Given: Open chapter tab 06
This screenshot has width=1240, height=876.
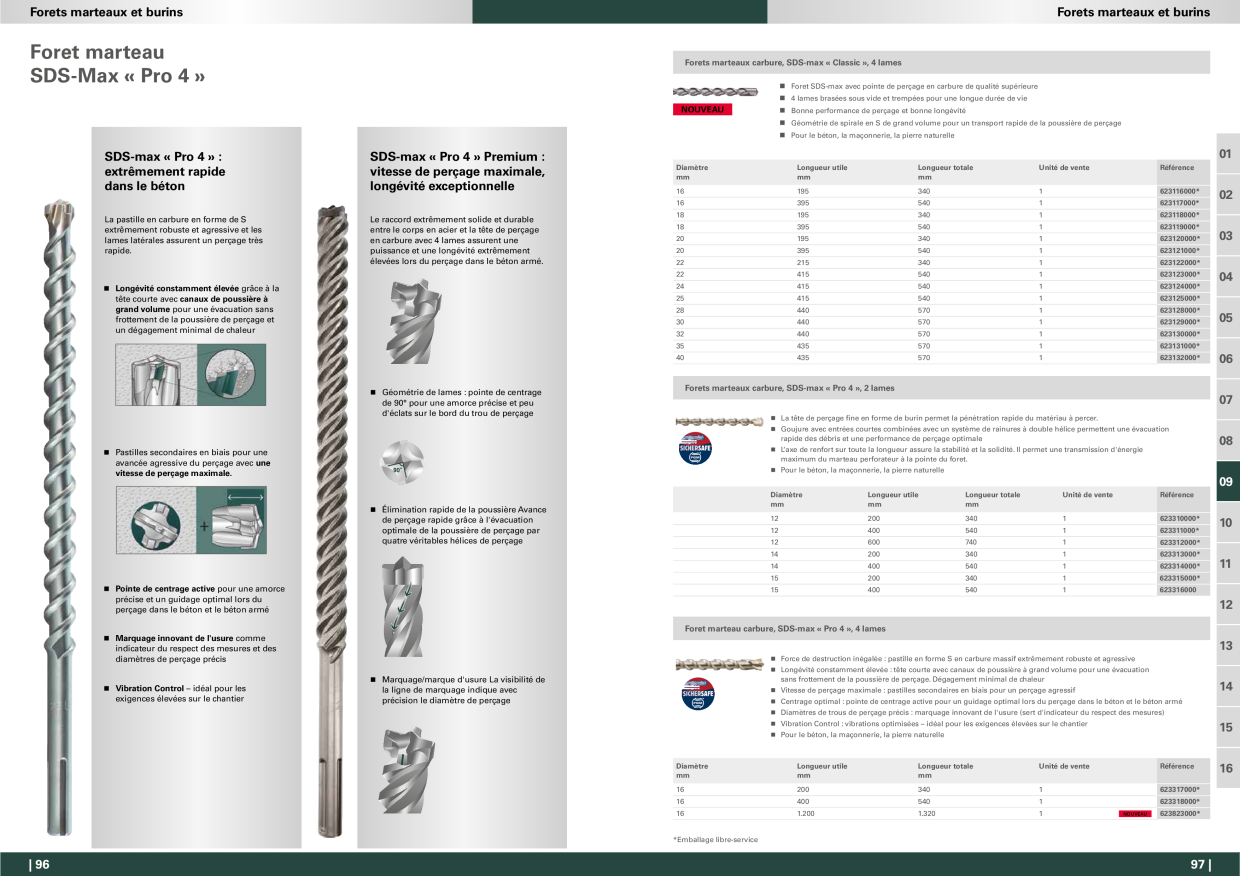Looking at the screenshot, I should tap(1227, 358).
